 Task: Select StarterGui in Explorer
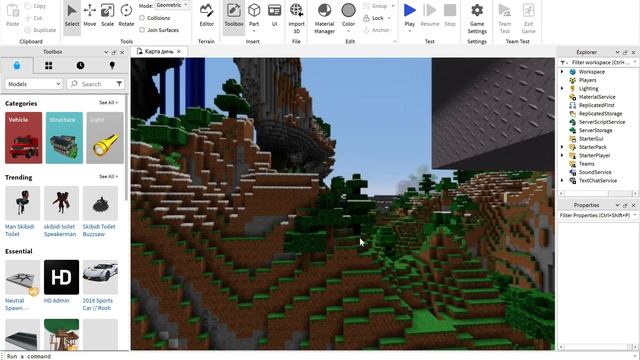tap(591, 138)
